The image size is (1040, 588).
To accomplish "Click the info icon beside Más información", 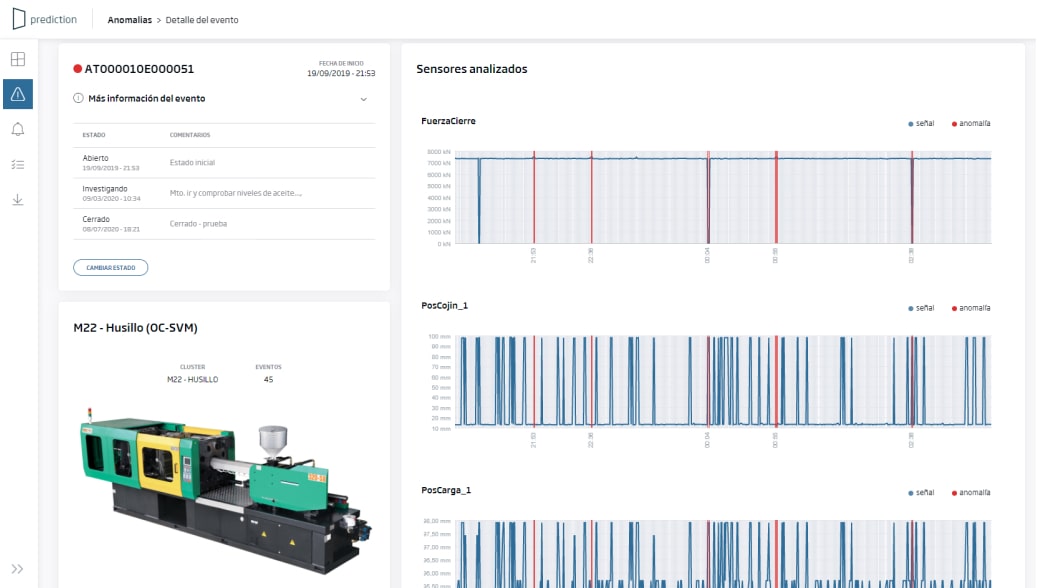I will point(78,99).
